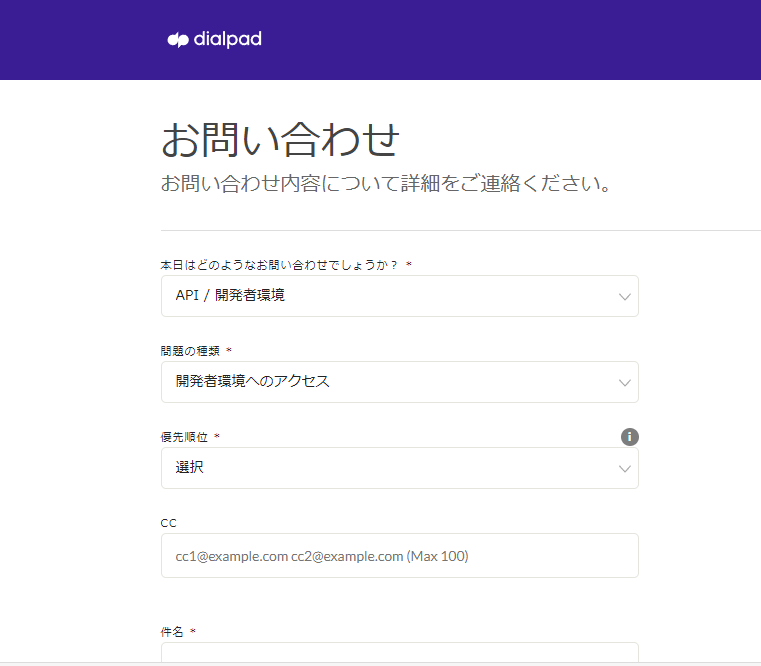Click the CC field label
The width and height of the screenshot is (761, 666).
169,523
